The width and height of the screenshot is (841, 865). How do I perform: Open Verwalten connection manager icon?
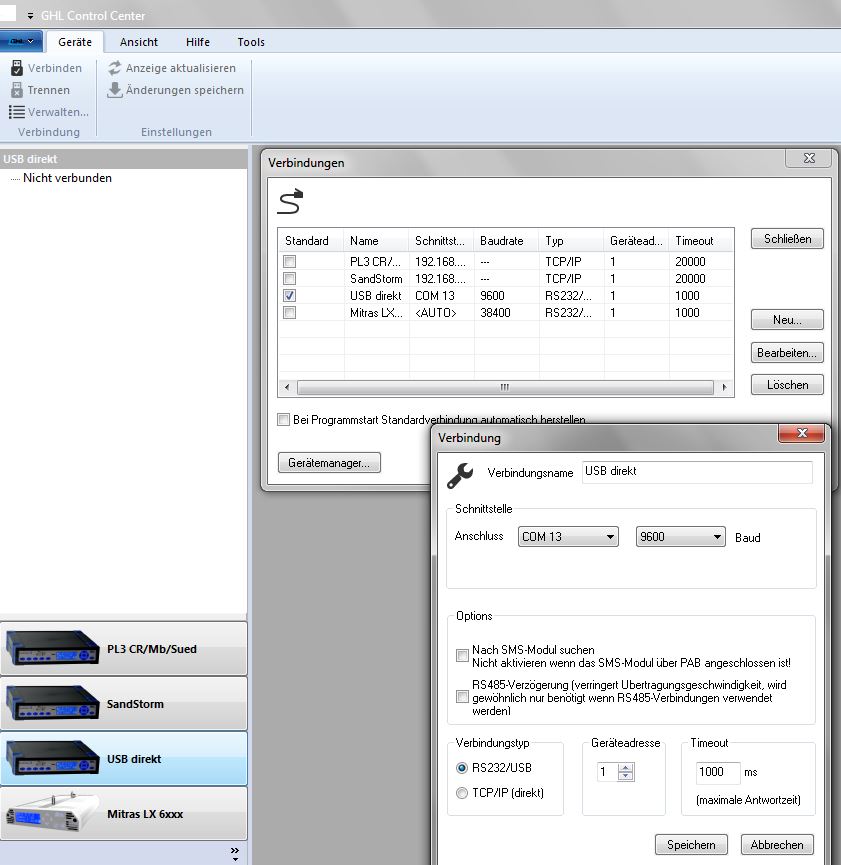click(17, 112)
